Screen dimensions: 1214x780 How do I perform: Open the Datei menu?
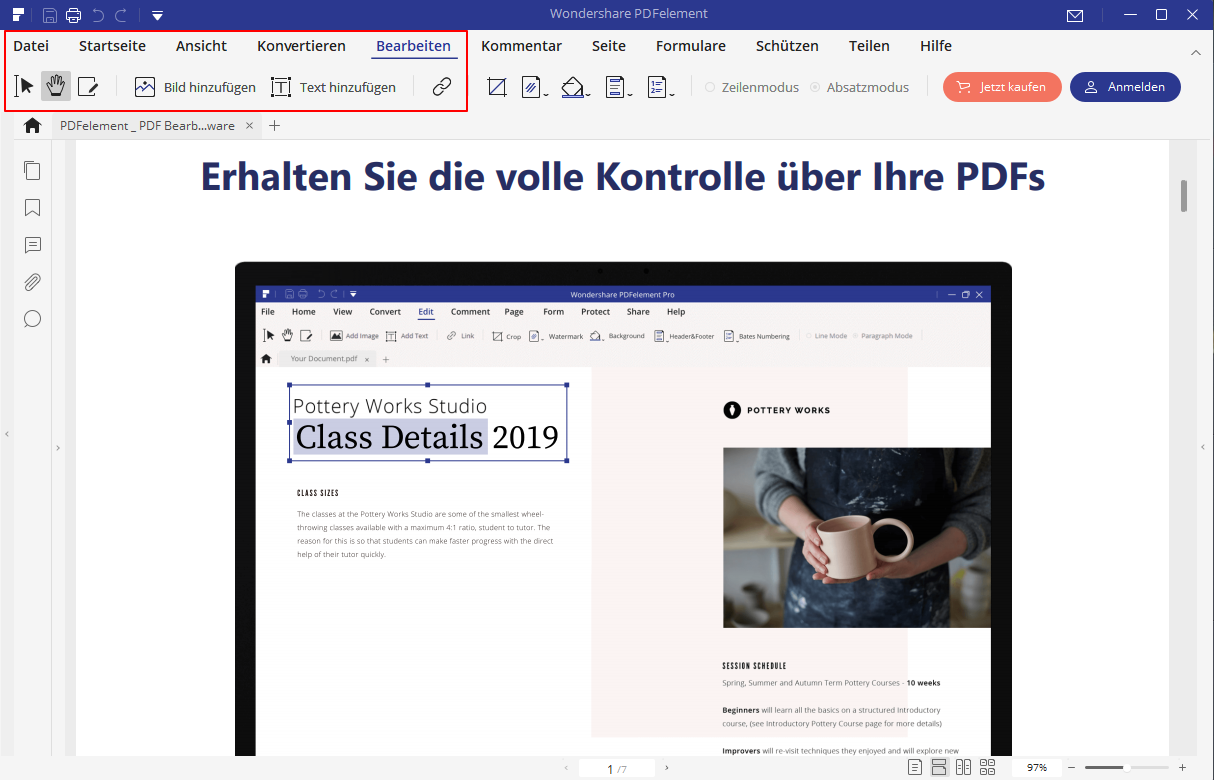[x=31, y=46]
